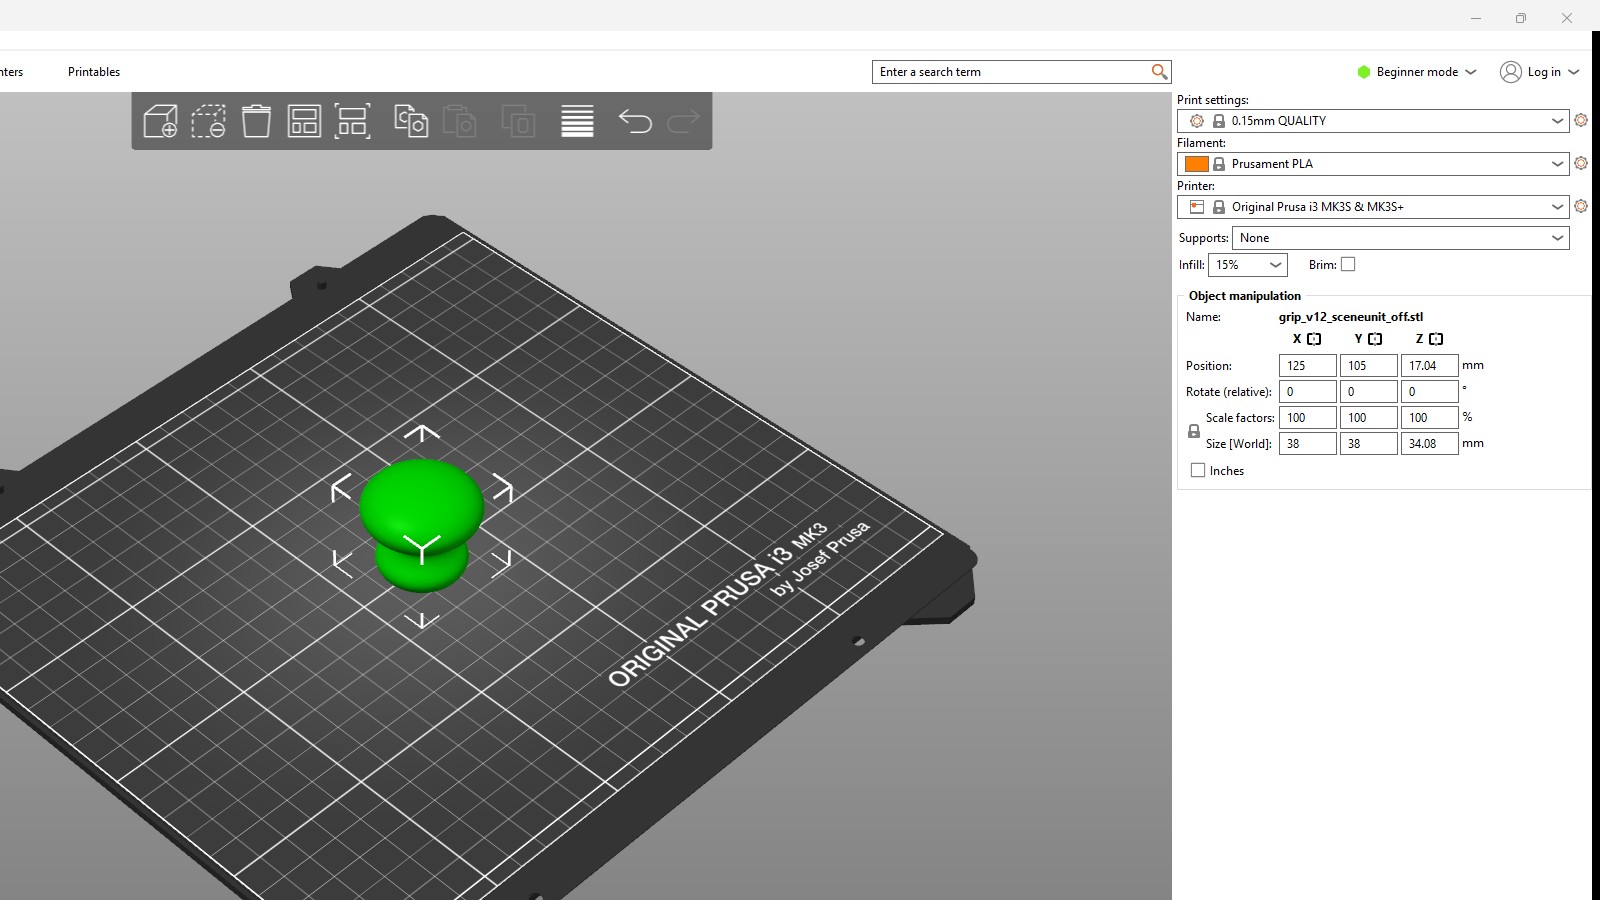The image size is (1600, 900).
Task: Click the Add object toolbar icon
Action: tap(161, 121)
